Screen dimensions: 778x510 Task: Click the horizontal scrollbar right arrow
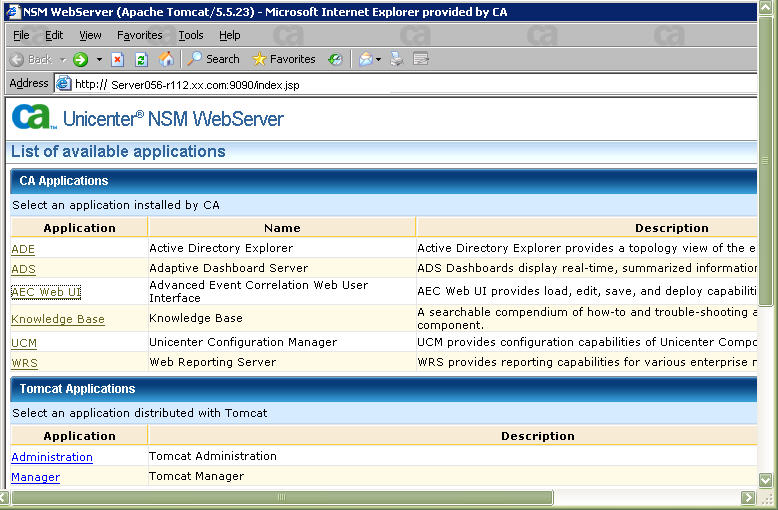point(748,497)
